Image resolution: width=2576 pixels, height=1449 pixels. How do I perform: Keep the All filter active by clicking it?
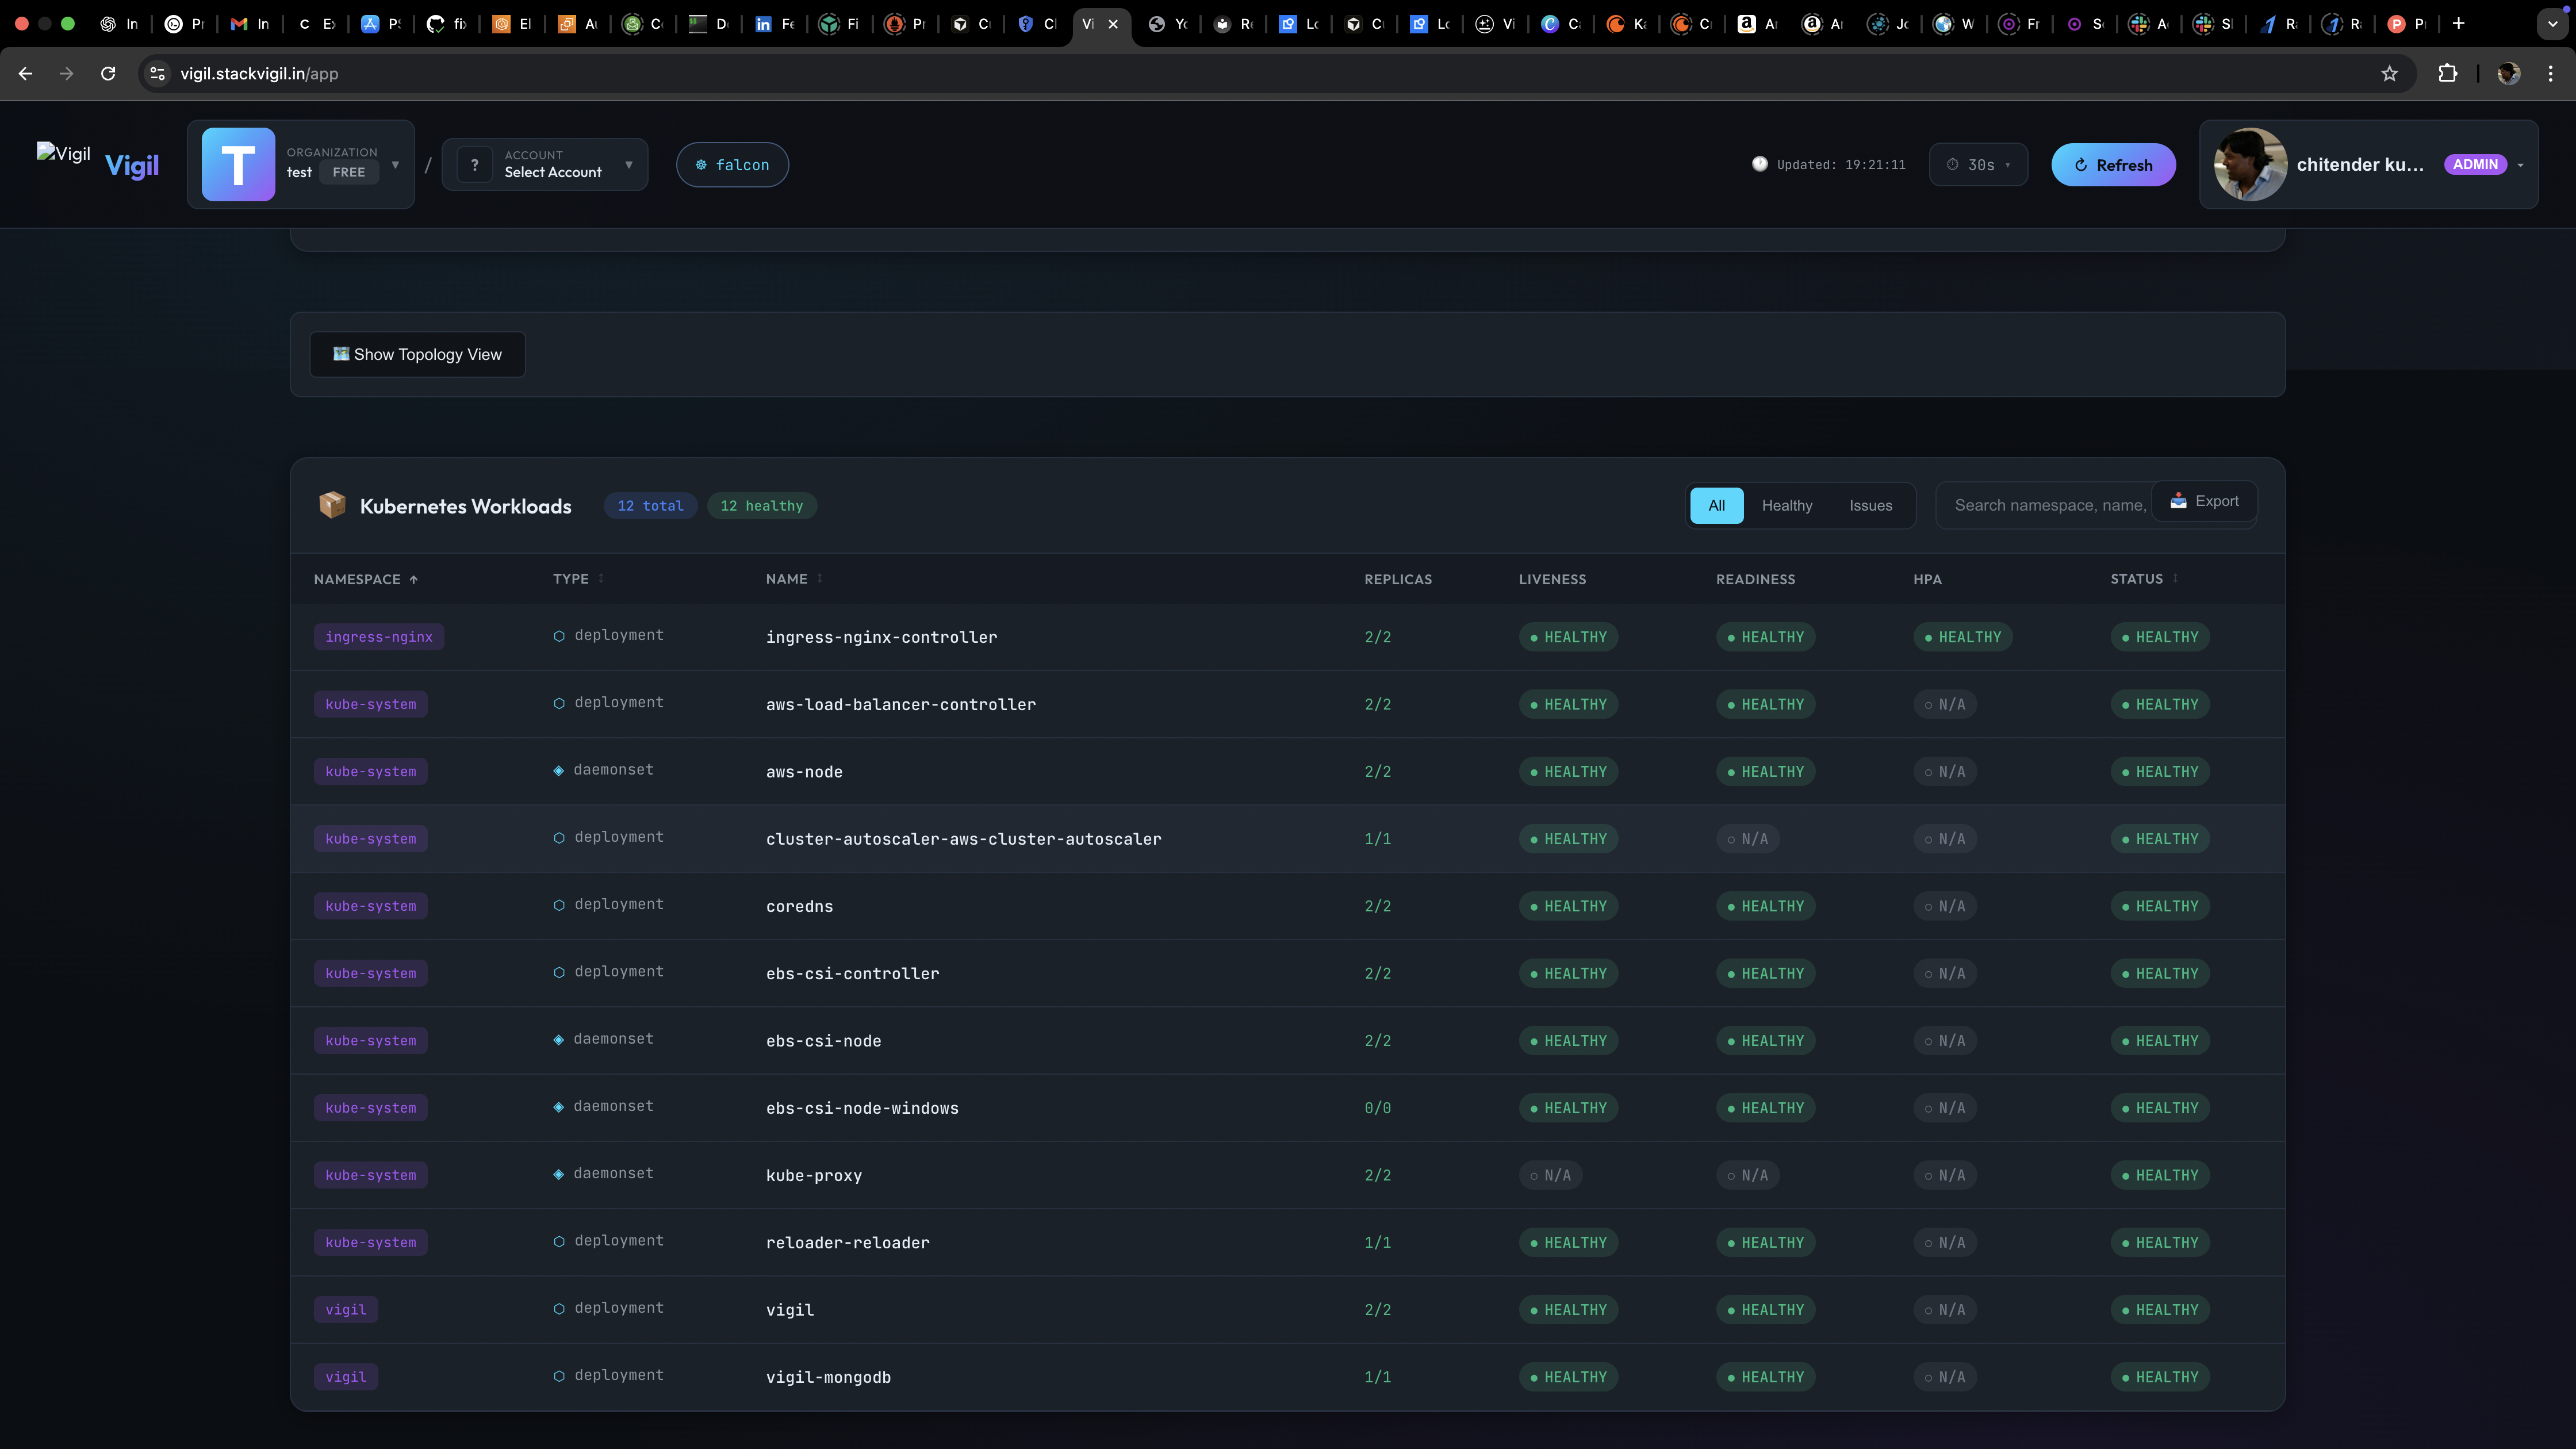click(x=1716, y=505)
